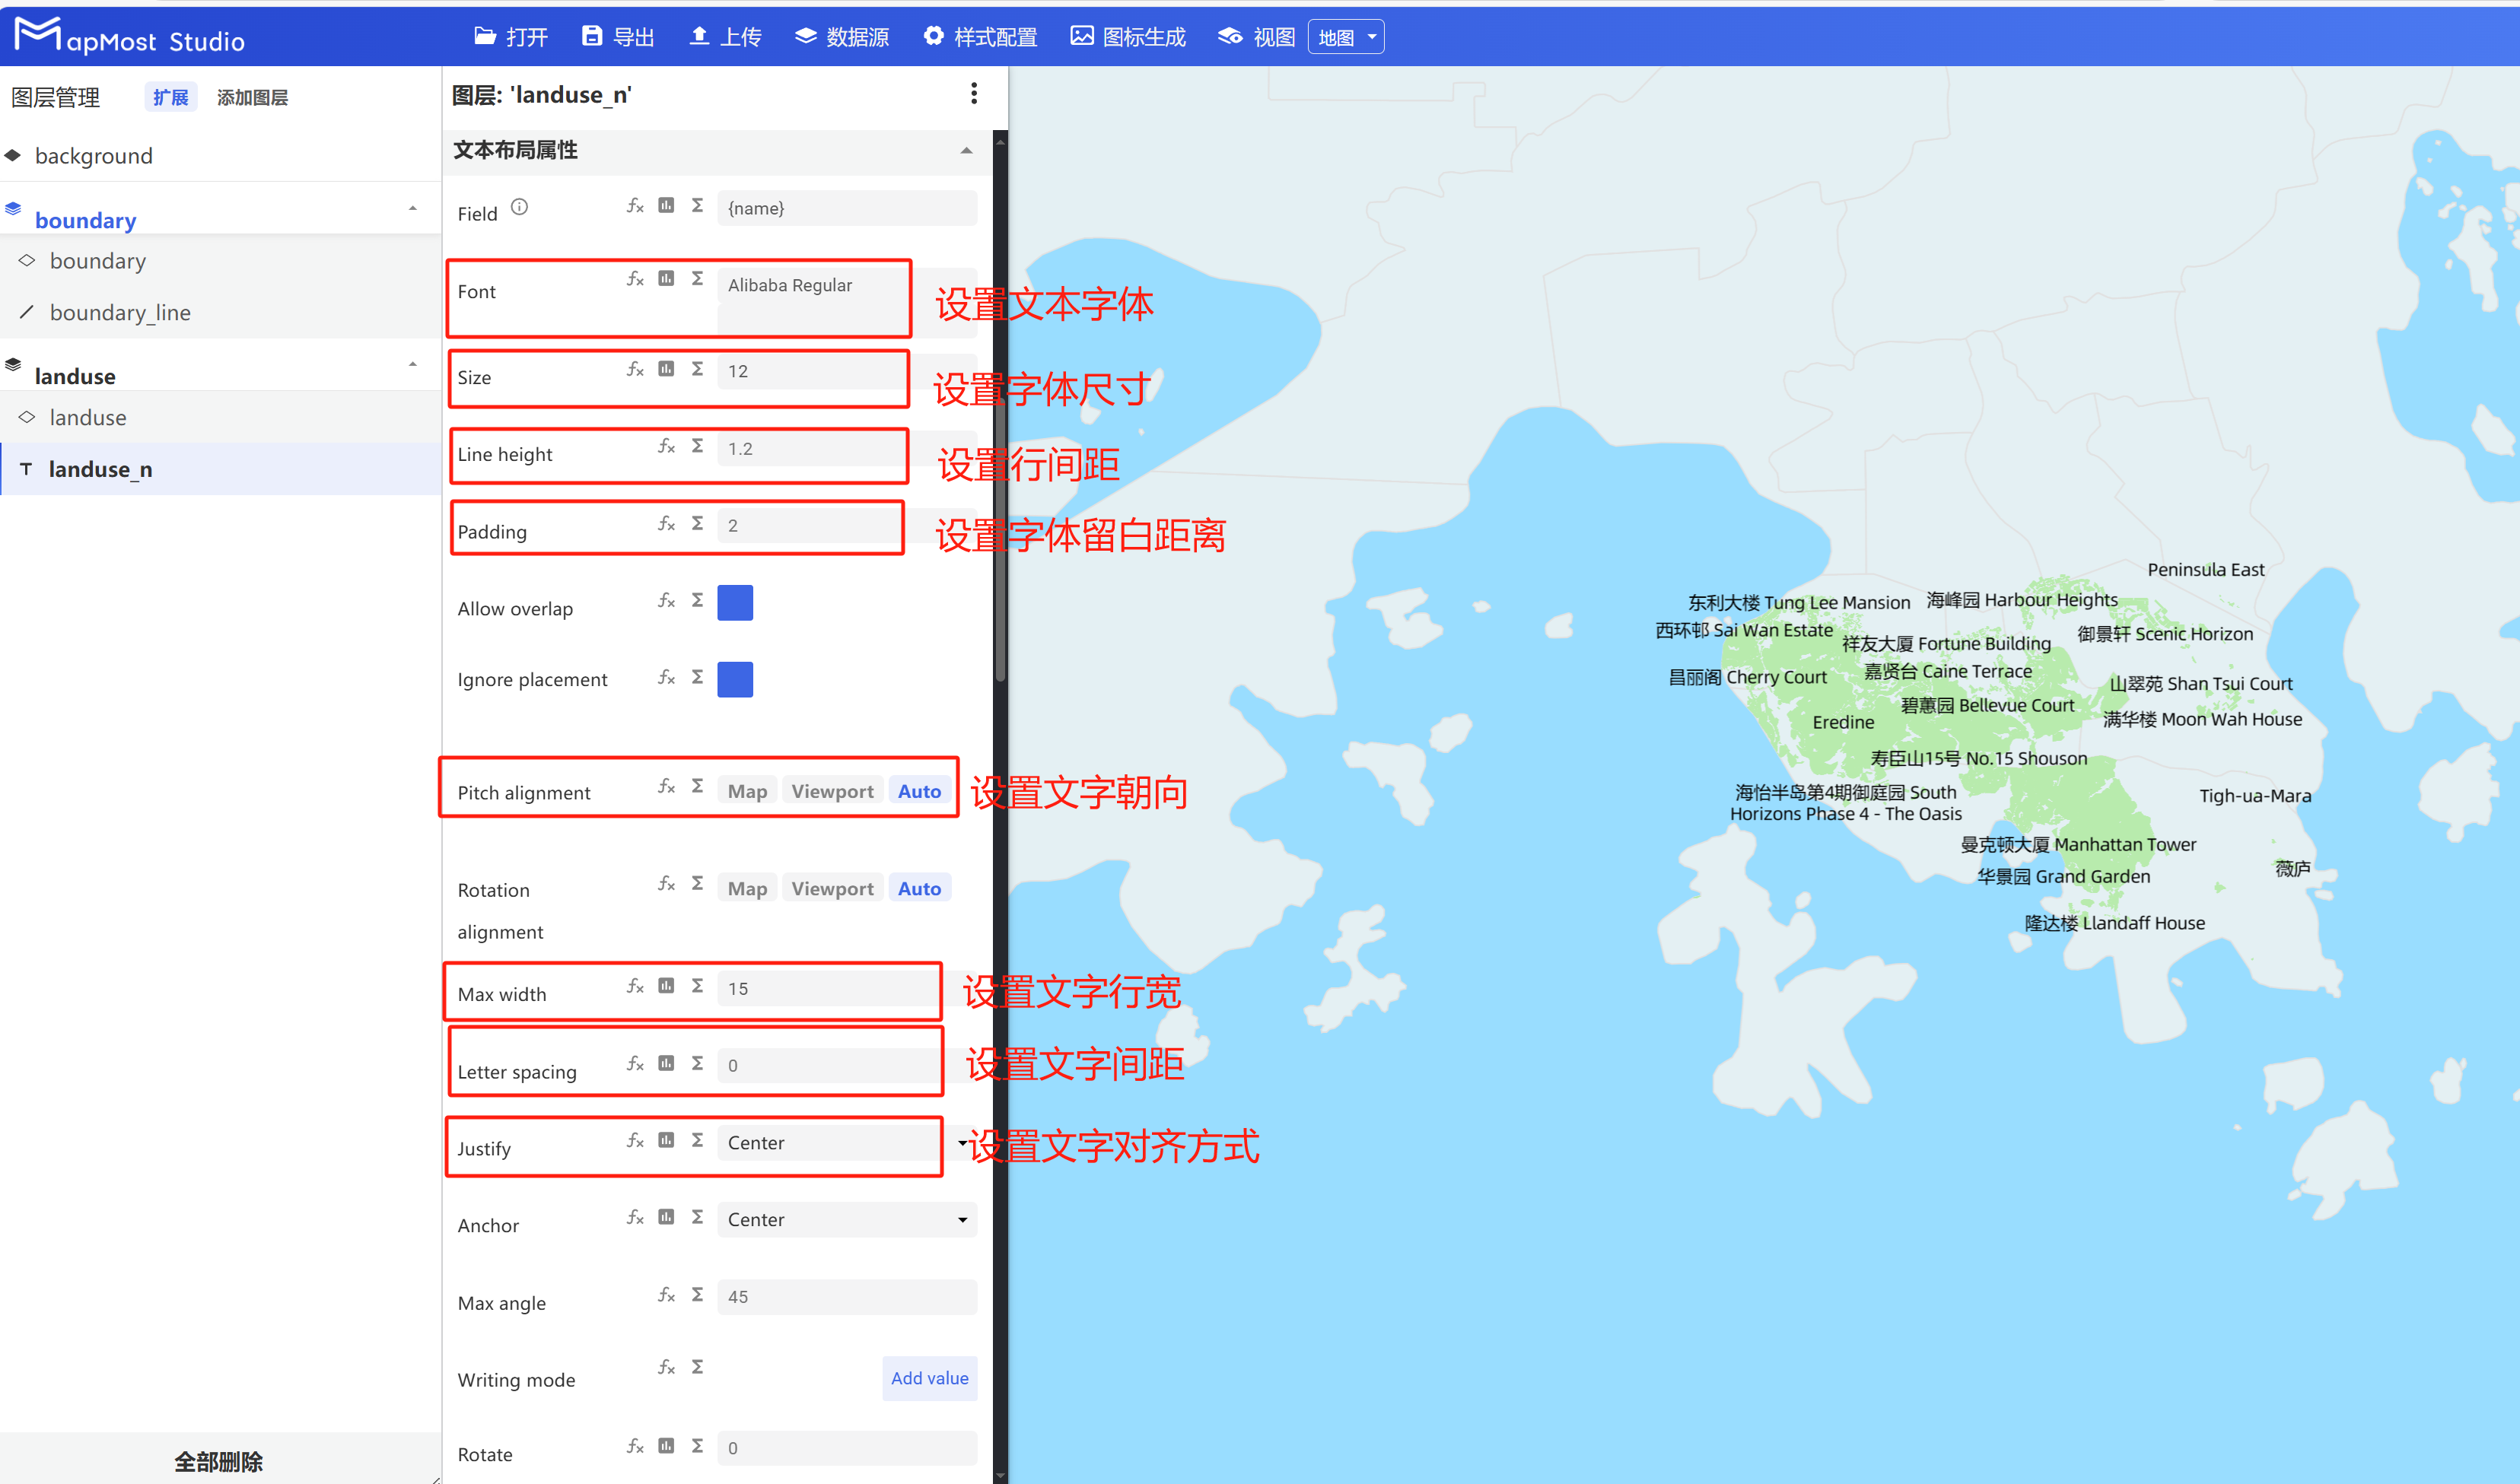Select Viewport for Pitch alignment
The image size is (2520, 1484).
(x=832, y=790)
